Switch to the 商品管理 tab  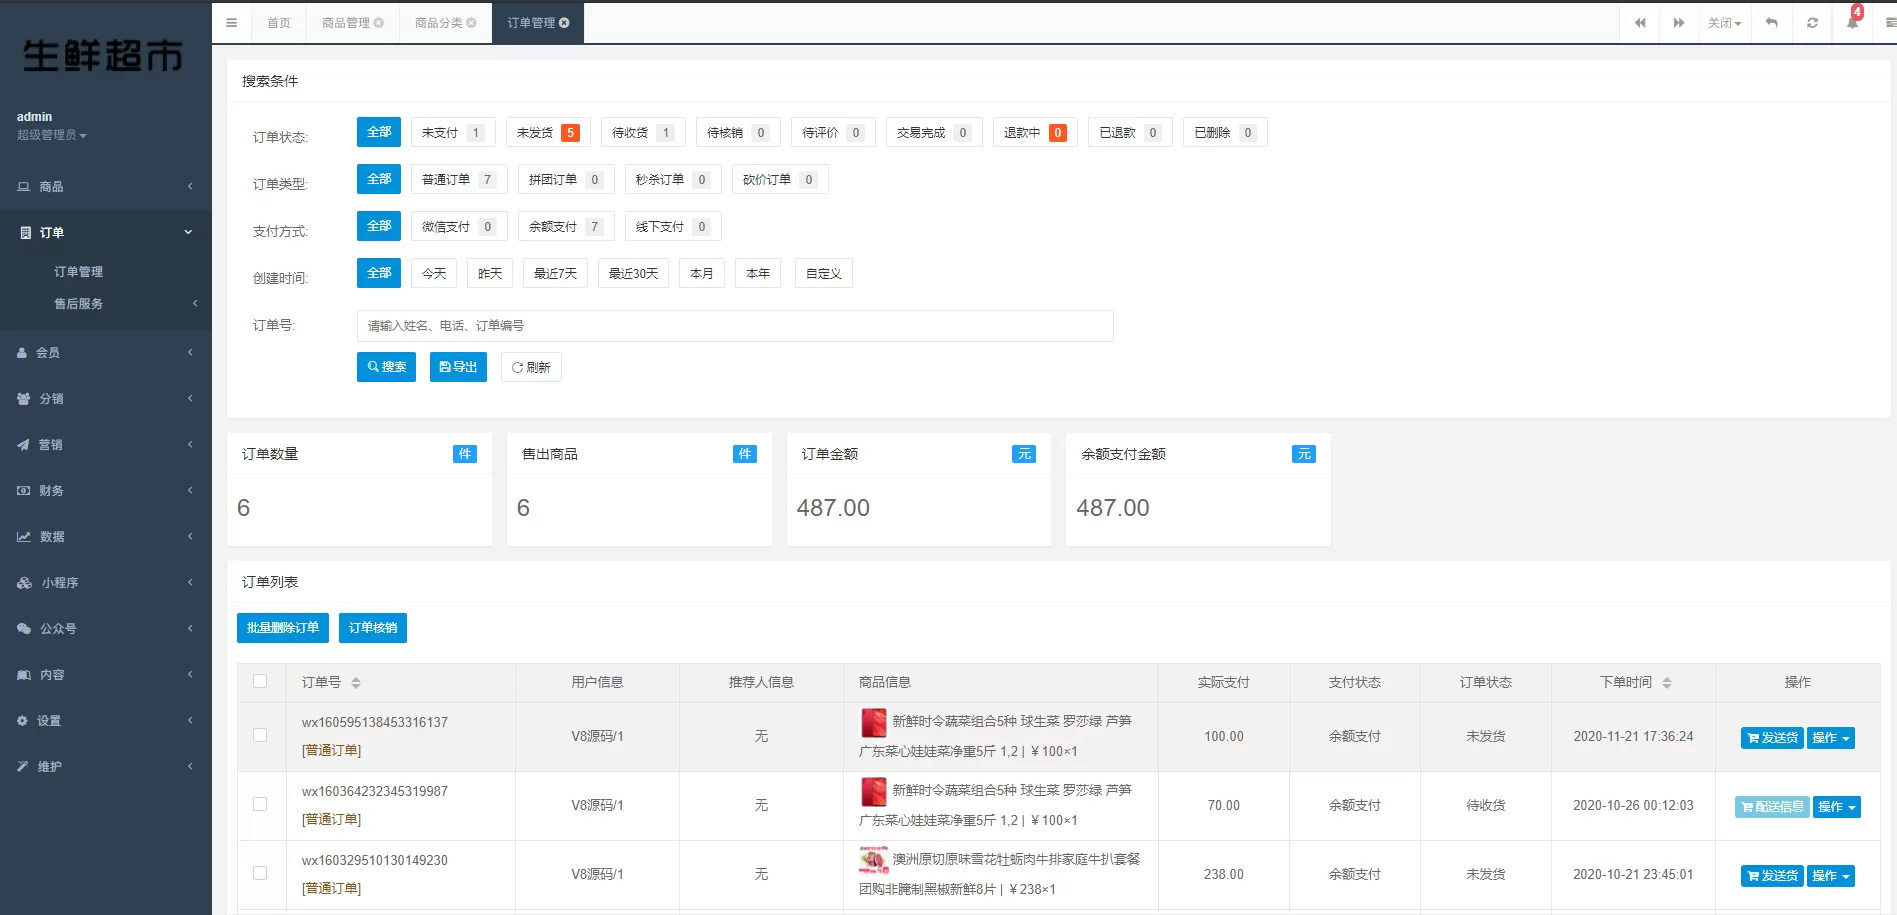(x=346, y=23)
